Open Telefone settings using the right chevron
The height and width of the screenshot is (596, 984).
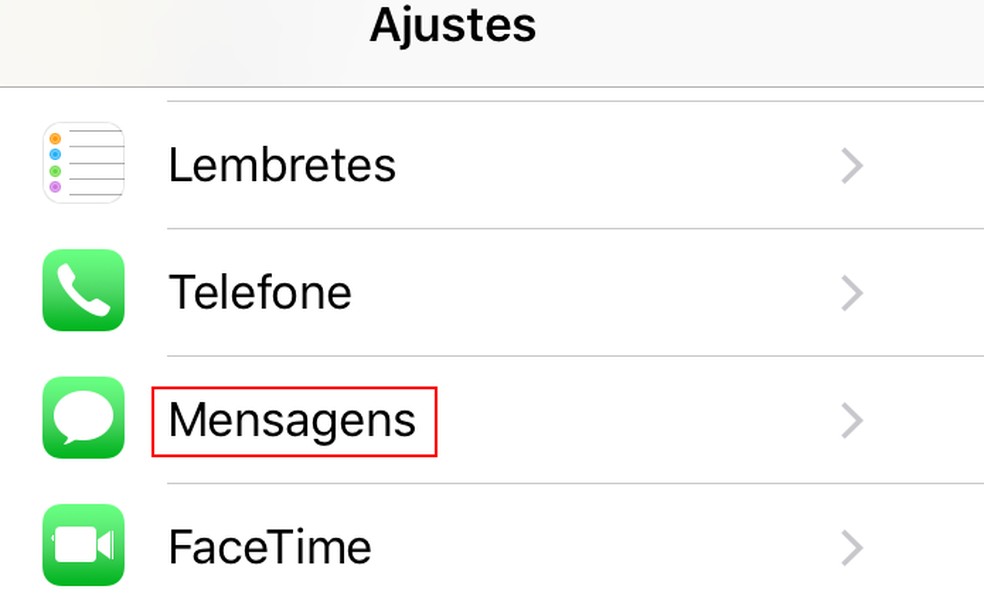852,292
